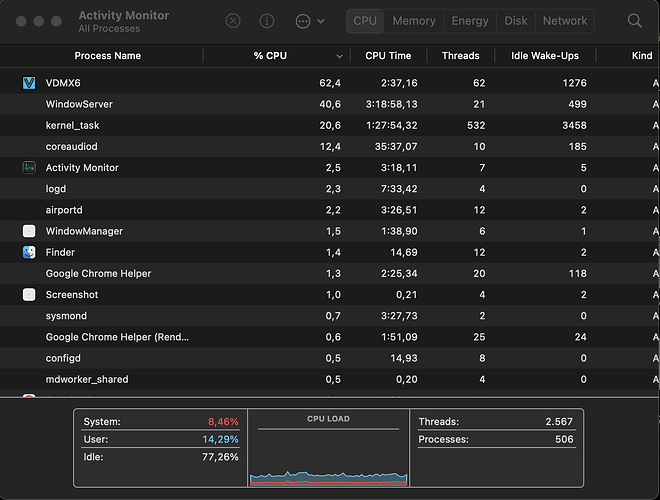Toggle sort direction chevron in % CPU column
660x500 pixels.
pyautogui.click(x=339, y=56)
